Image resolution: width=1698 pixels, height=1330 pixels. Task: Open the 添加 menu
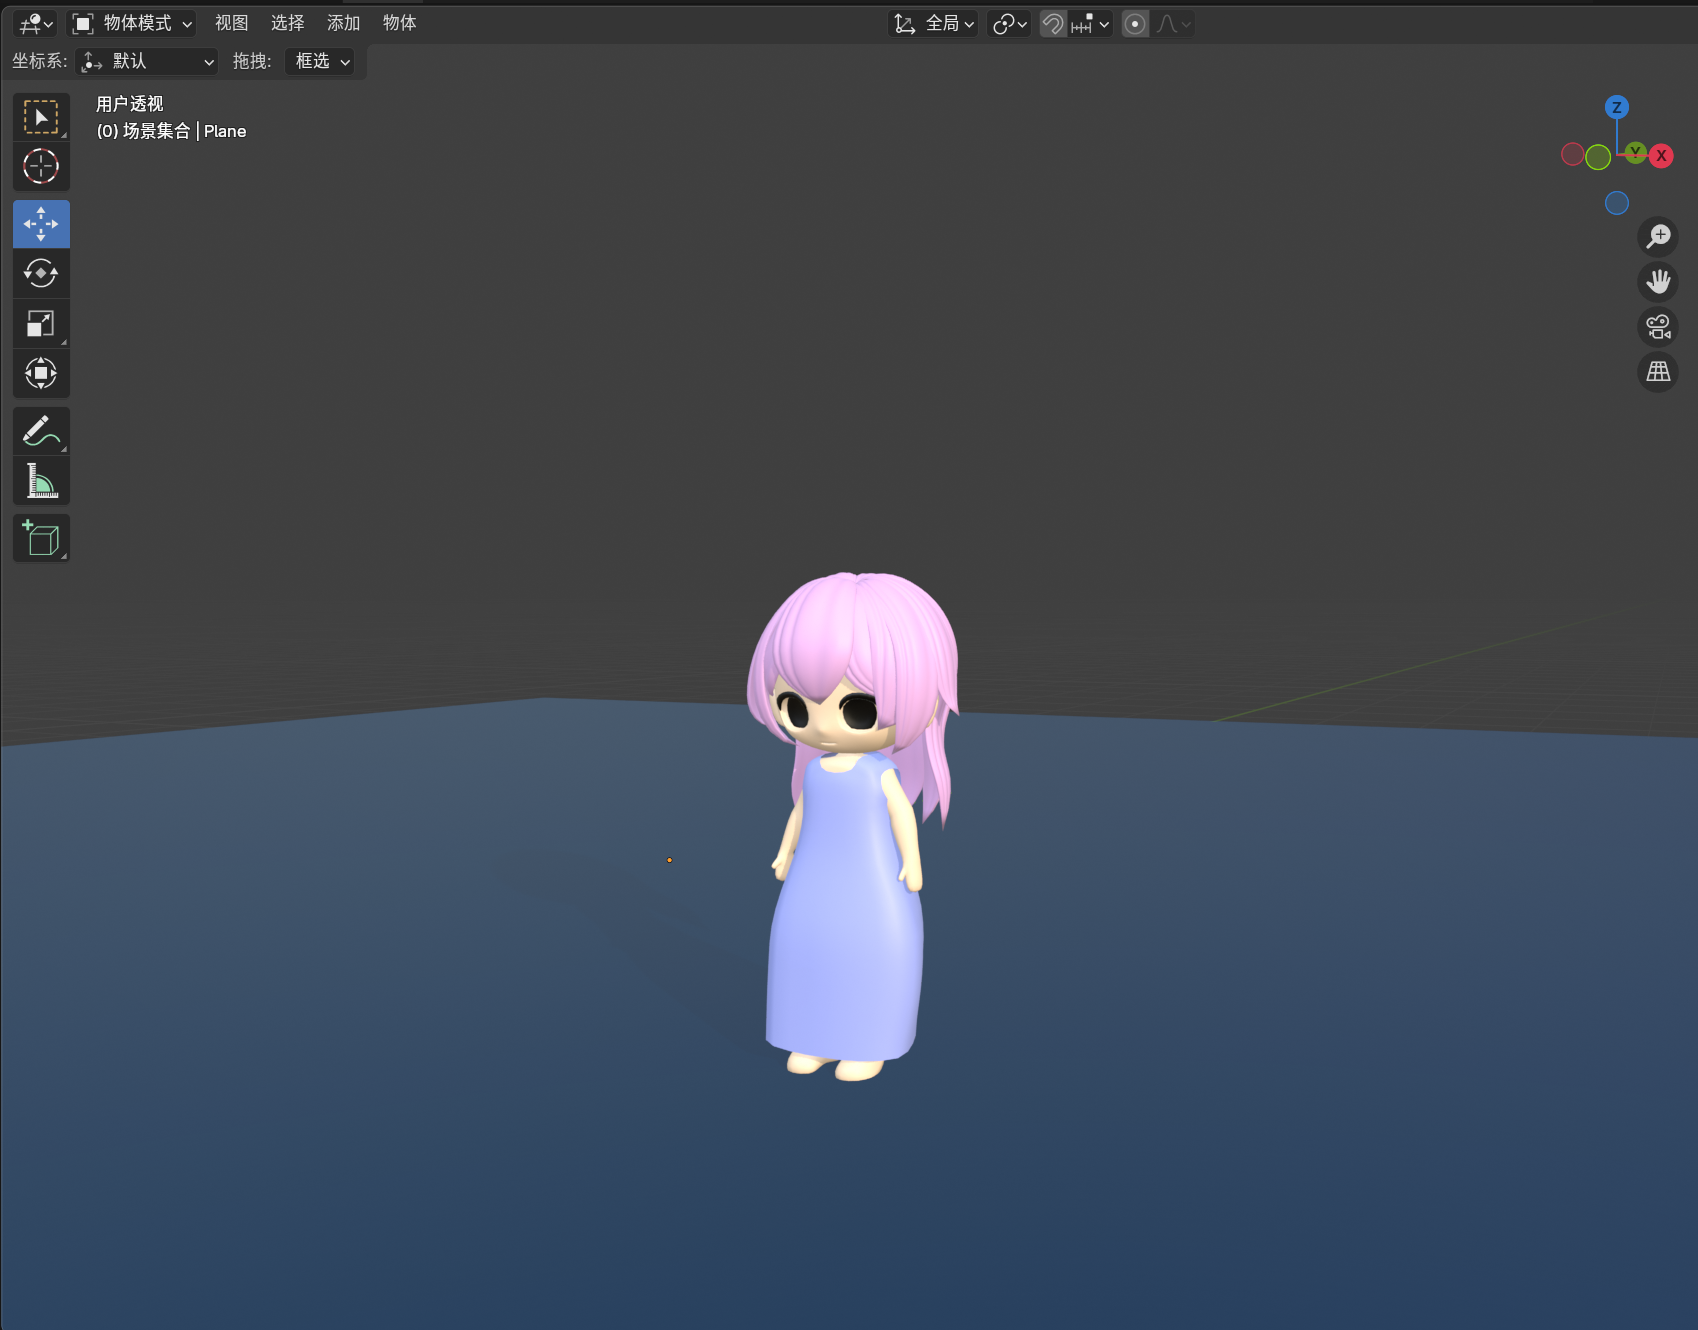tap(343, 24)
